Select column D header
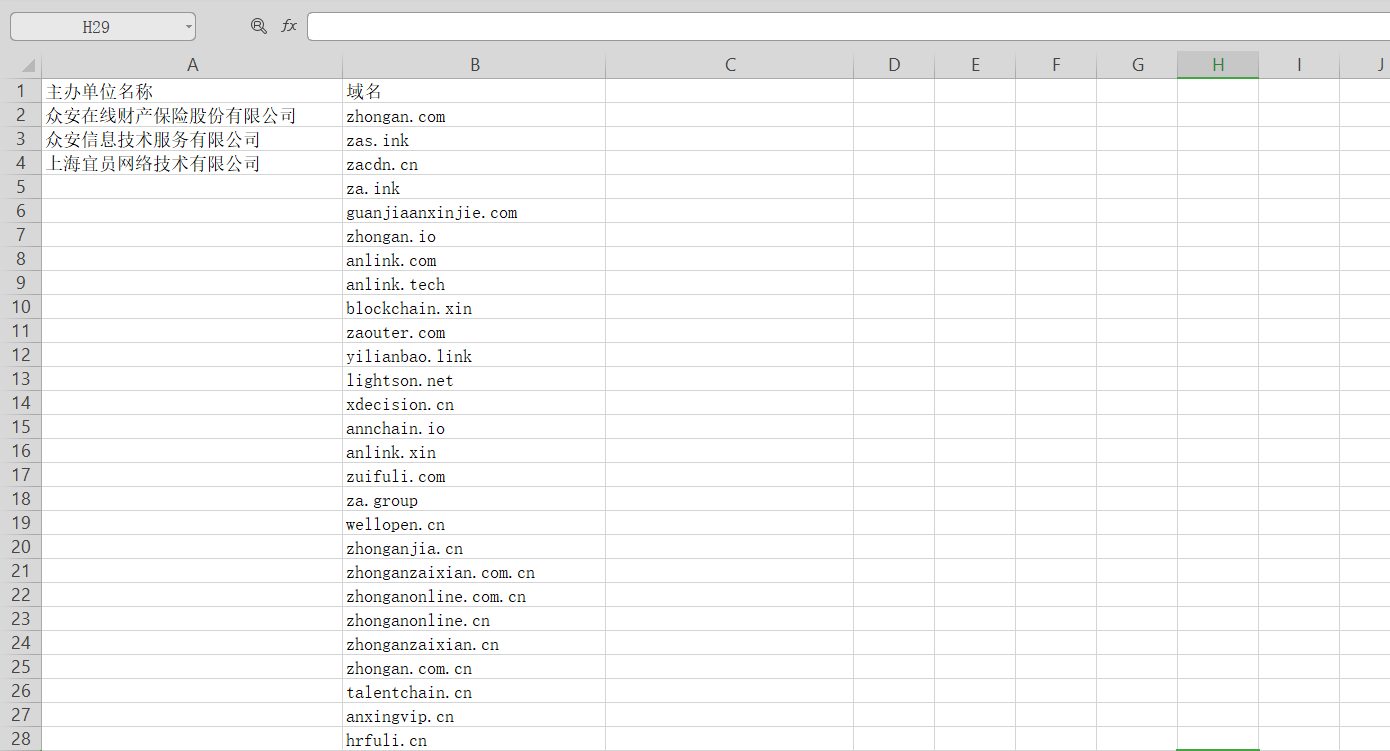Viewport: 1390px width, 751px height. (894, 65)
